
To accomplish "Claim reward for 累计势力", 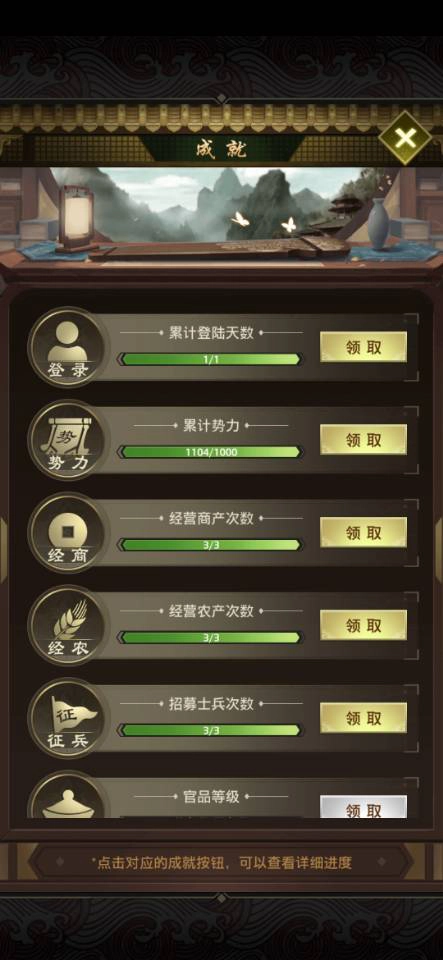I will coord(363,440).
